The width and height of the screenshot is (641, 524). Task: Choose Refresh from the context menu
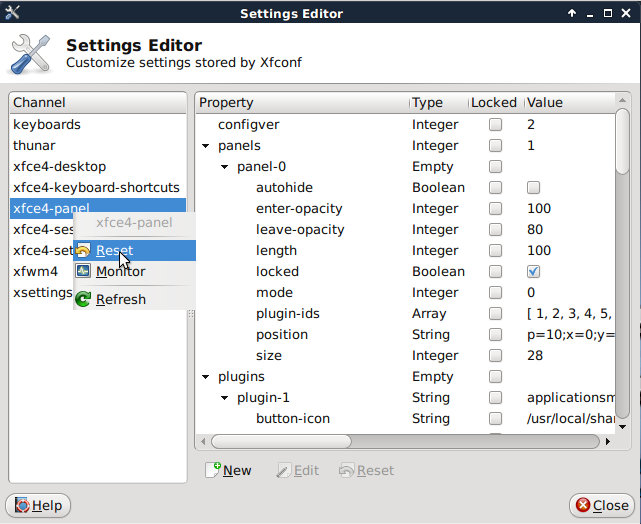134,299
